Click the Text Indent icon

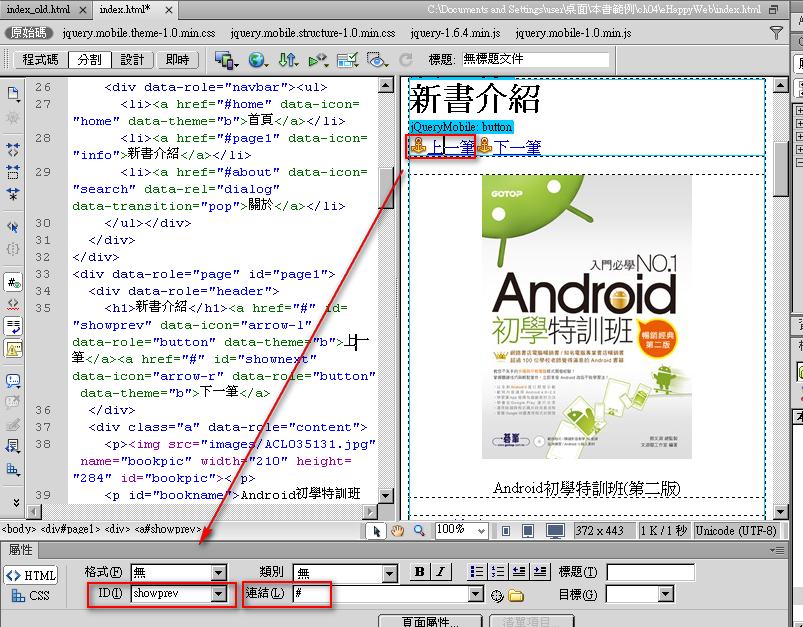tap(540, 572)
